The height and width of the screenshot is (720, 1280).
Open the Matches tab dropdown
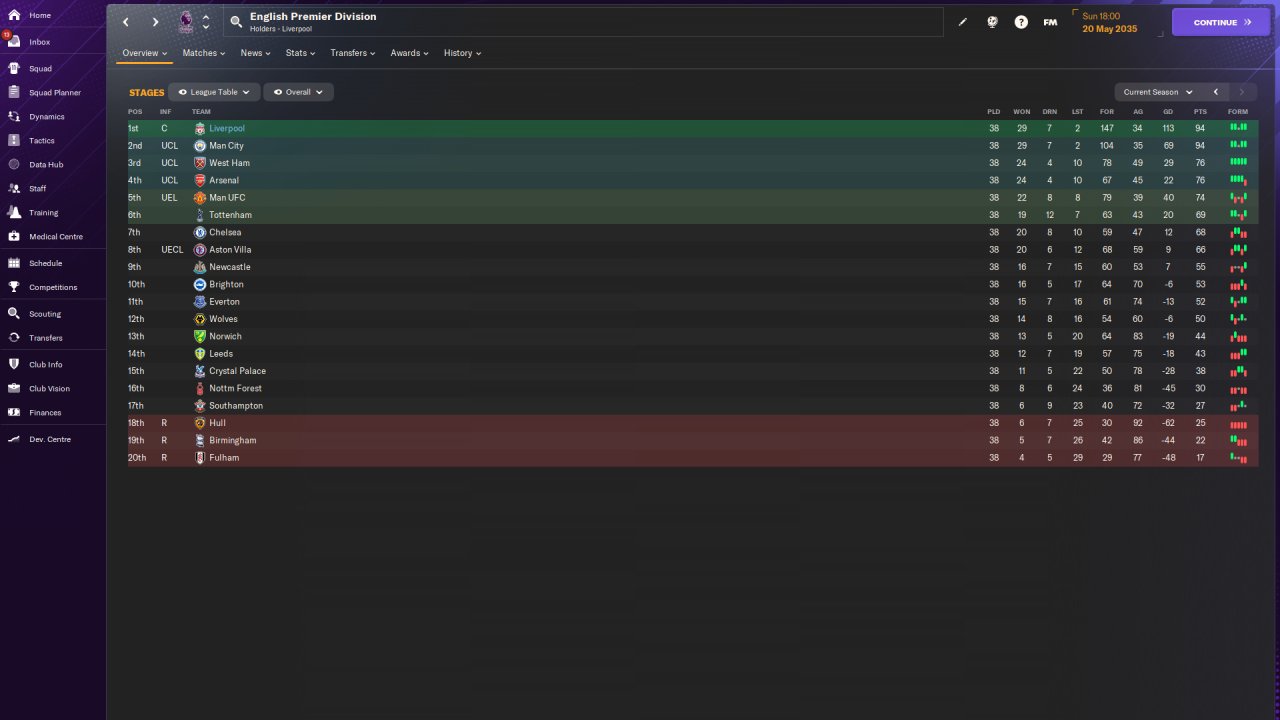click(204, 53)
